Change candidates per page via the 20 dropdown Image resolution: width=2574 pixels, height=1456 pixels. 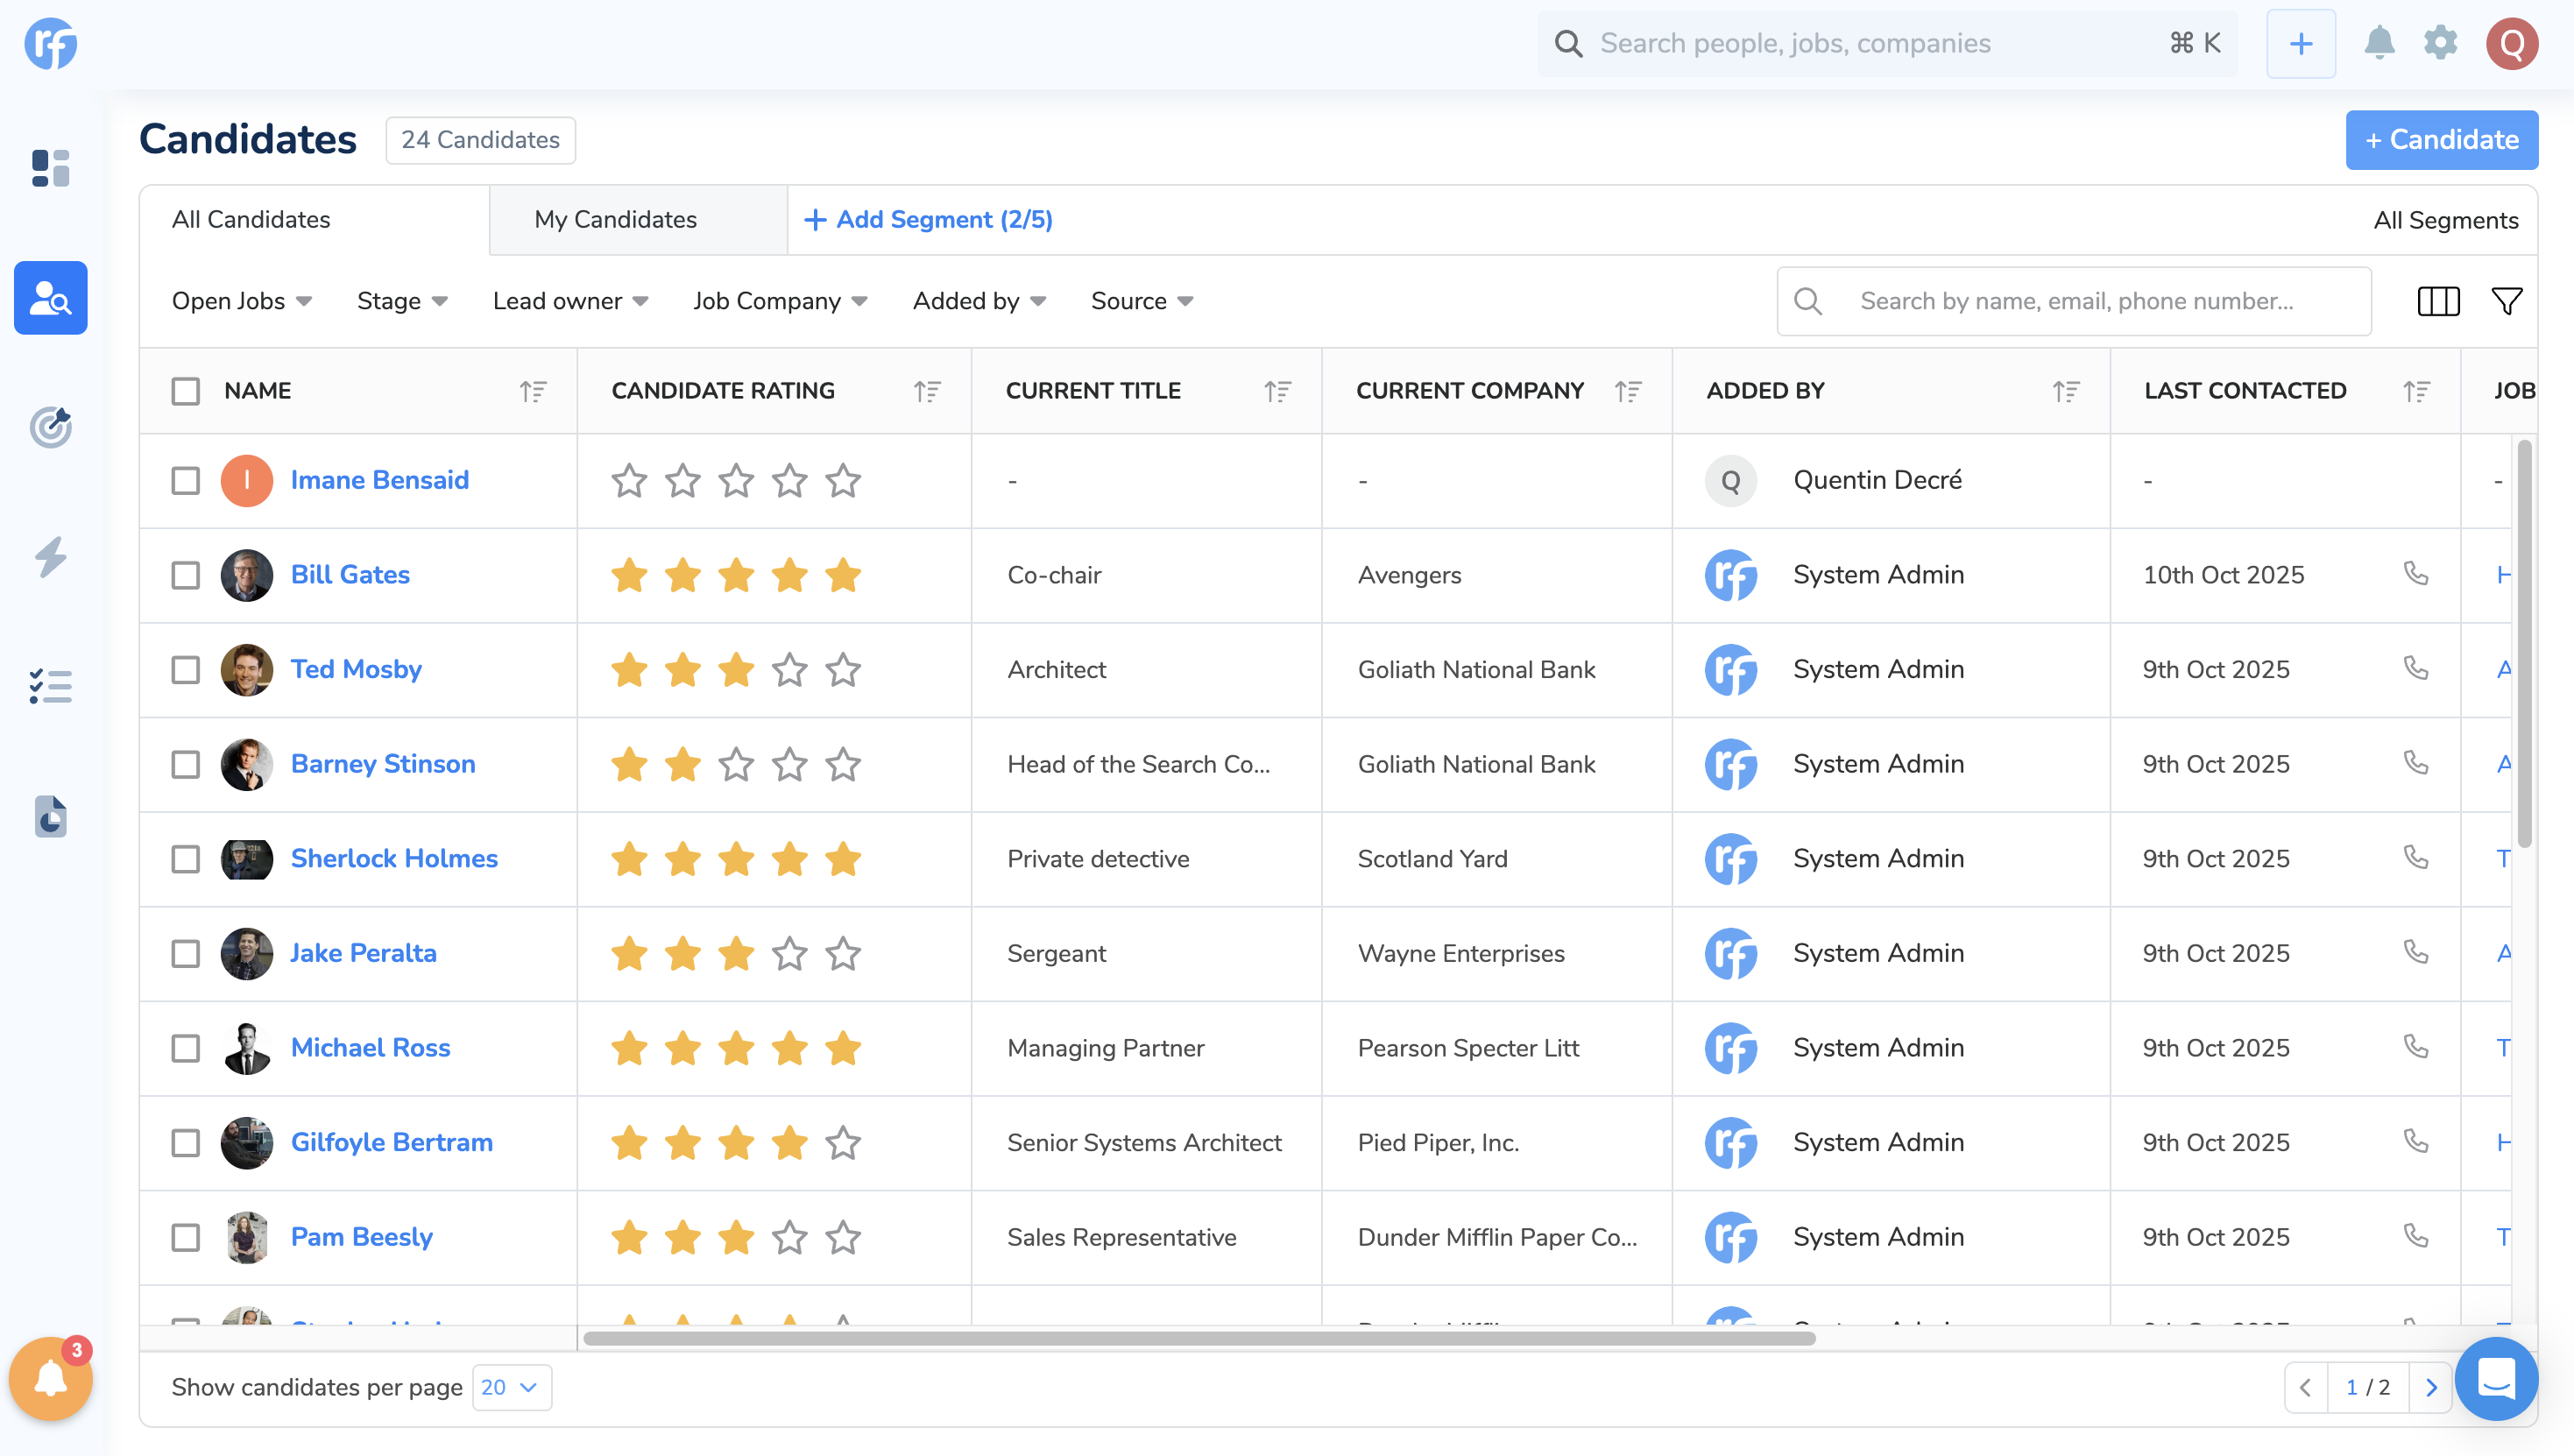coord(511,1387)
